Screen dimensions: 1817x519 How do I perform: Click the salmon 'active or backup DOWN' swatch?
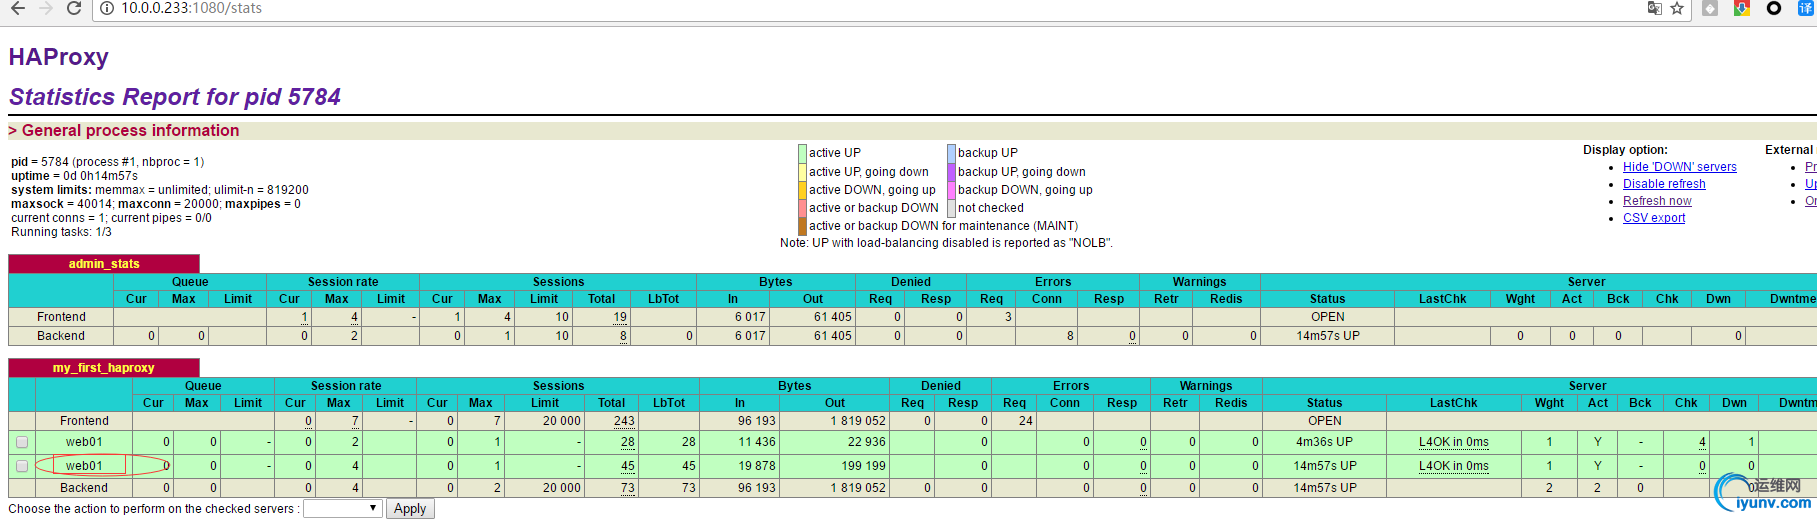802,208
